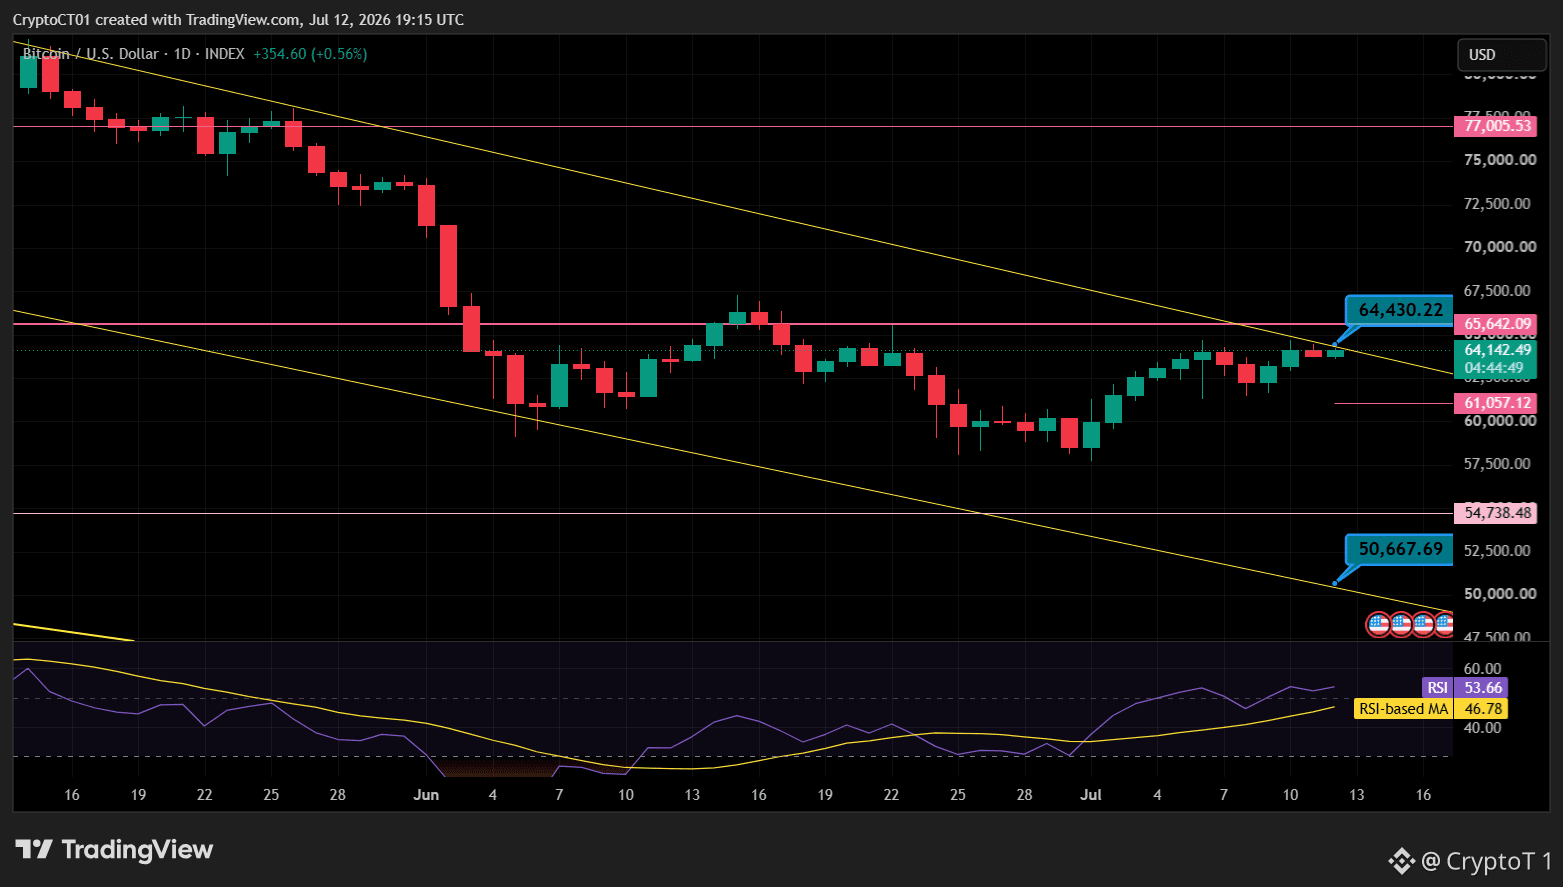Click the July 16 date label
Image resolution: width=1563 pixels, height=887 pixels.
(1423, 795)
